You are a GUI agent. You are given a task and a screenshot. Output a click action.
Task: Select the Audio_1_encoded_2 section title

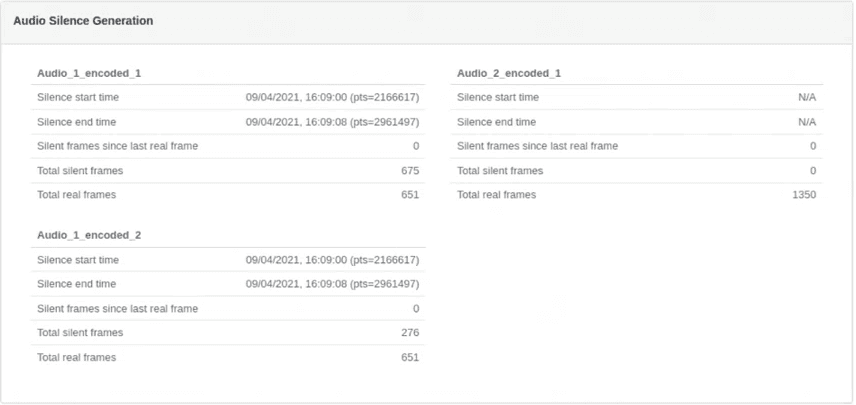pyautogui.click(x=89, y=235)
